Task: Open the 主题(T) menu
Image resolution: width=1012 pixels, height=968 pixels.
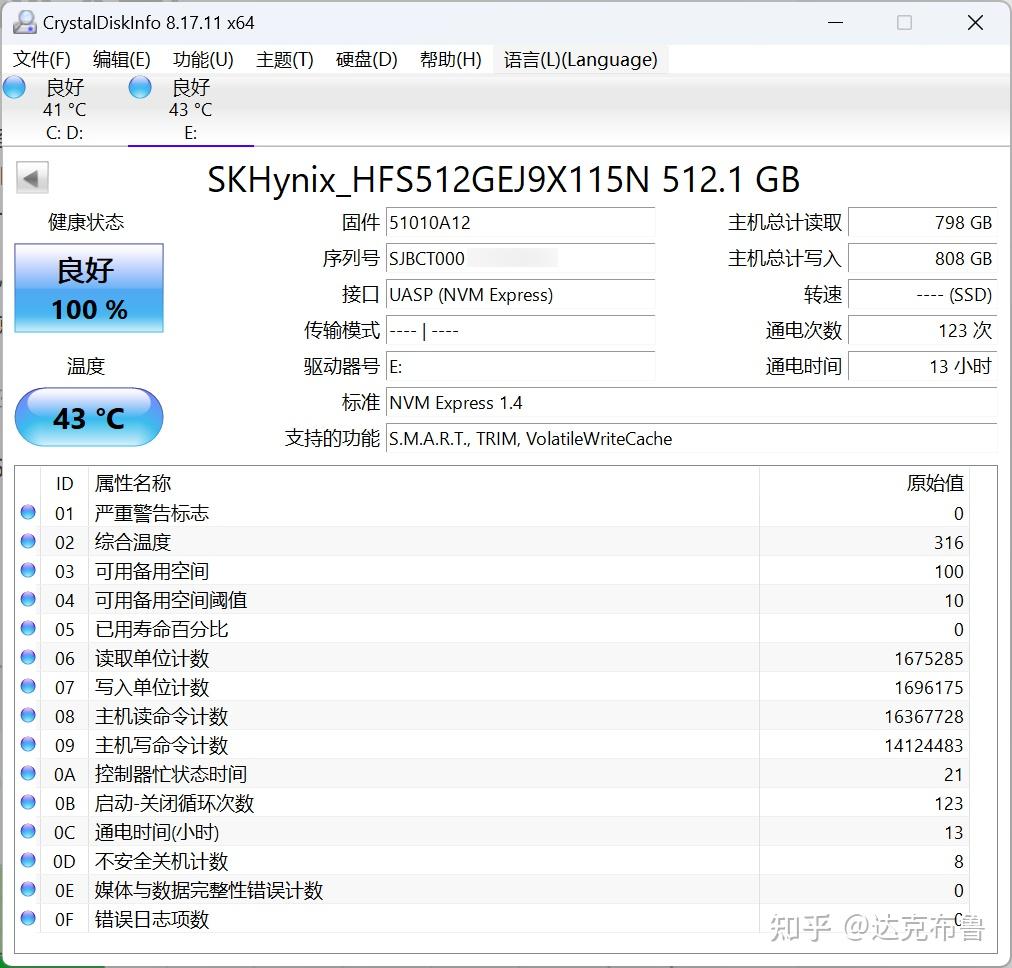Action: tap(283, 59)
